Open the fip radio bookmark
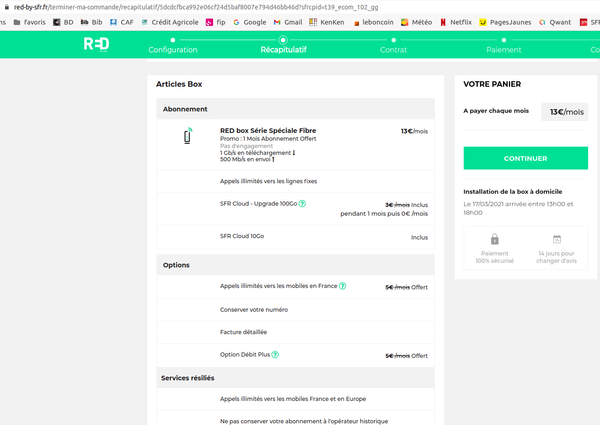Image resolution: width=600 pixels, height=425 pixels. 215,22
